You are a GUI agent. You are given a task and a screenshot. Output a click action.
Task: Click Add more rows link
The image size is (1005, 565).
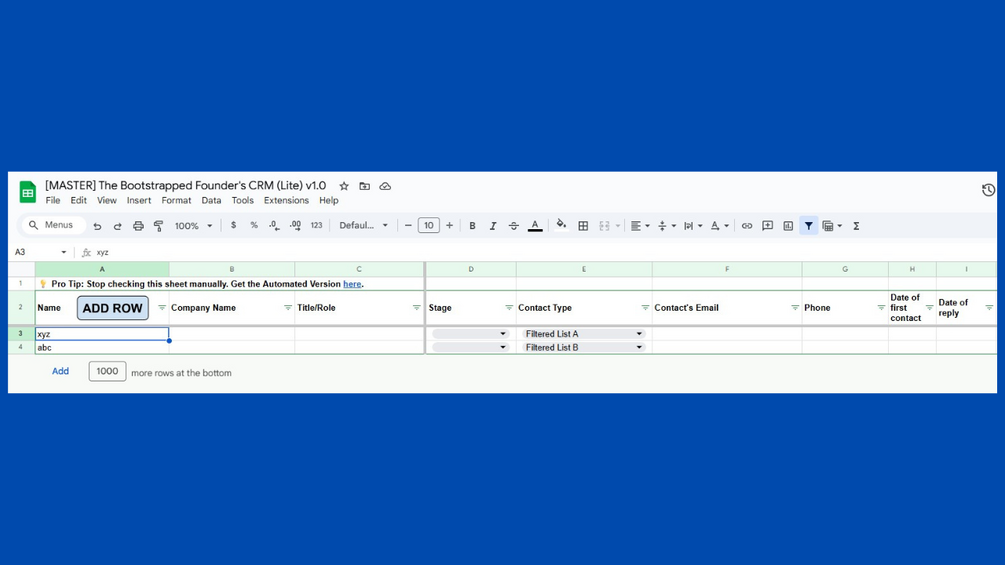[x=60, y=372]
